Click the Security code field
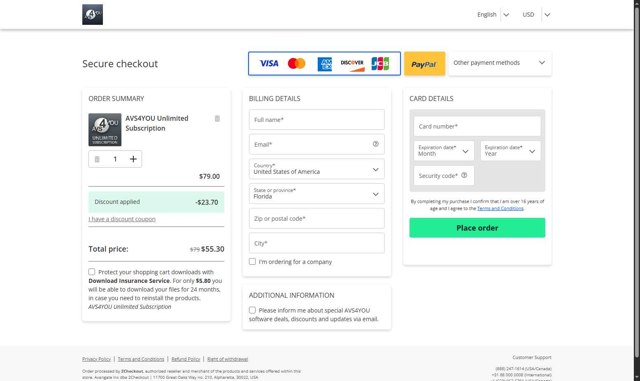 click(x=444, y=176)
